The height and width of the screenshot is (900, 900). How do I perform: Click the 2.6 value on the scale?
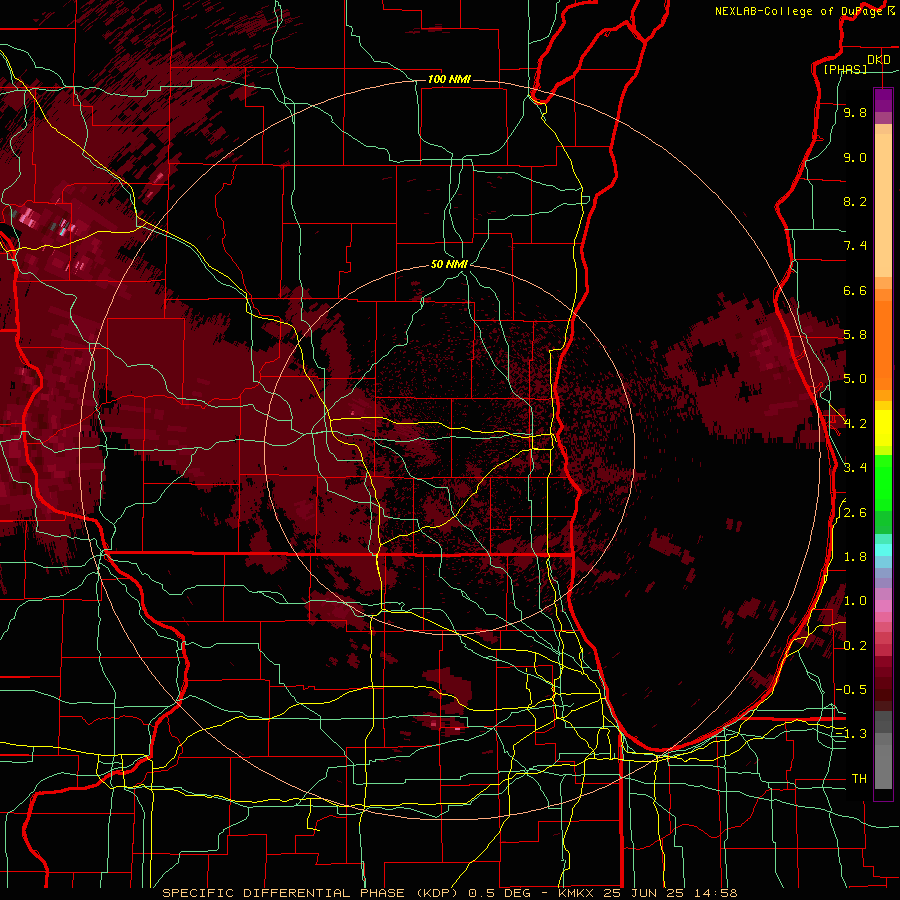(855, 513)
